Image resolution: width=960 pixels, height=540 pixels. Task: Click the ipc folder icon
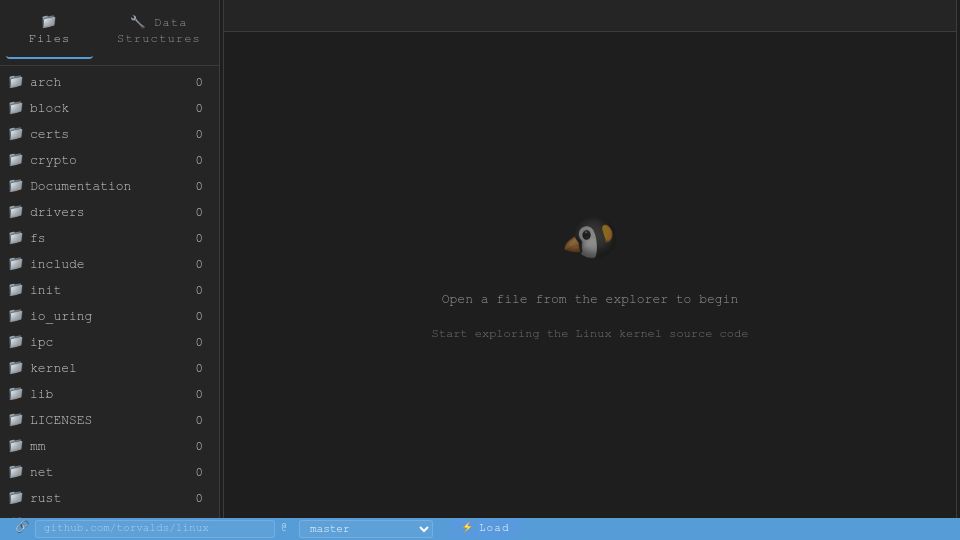click(x=16, y=342)
